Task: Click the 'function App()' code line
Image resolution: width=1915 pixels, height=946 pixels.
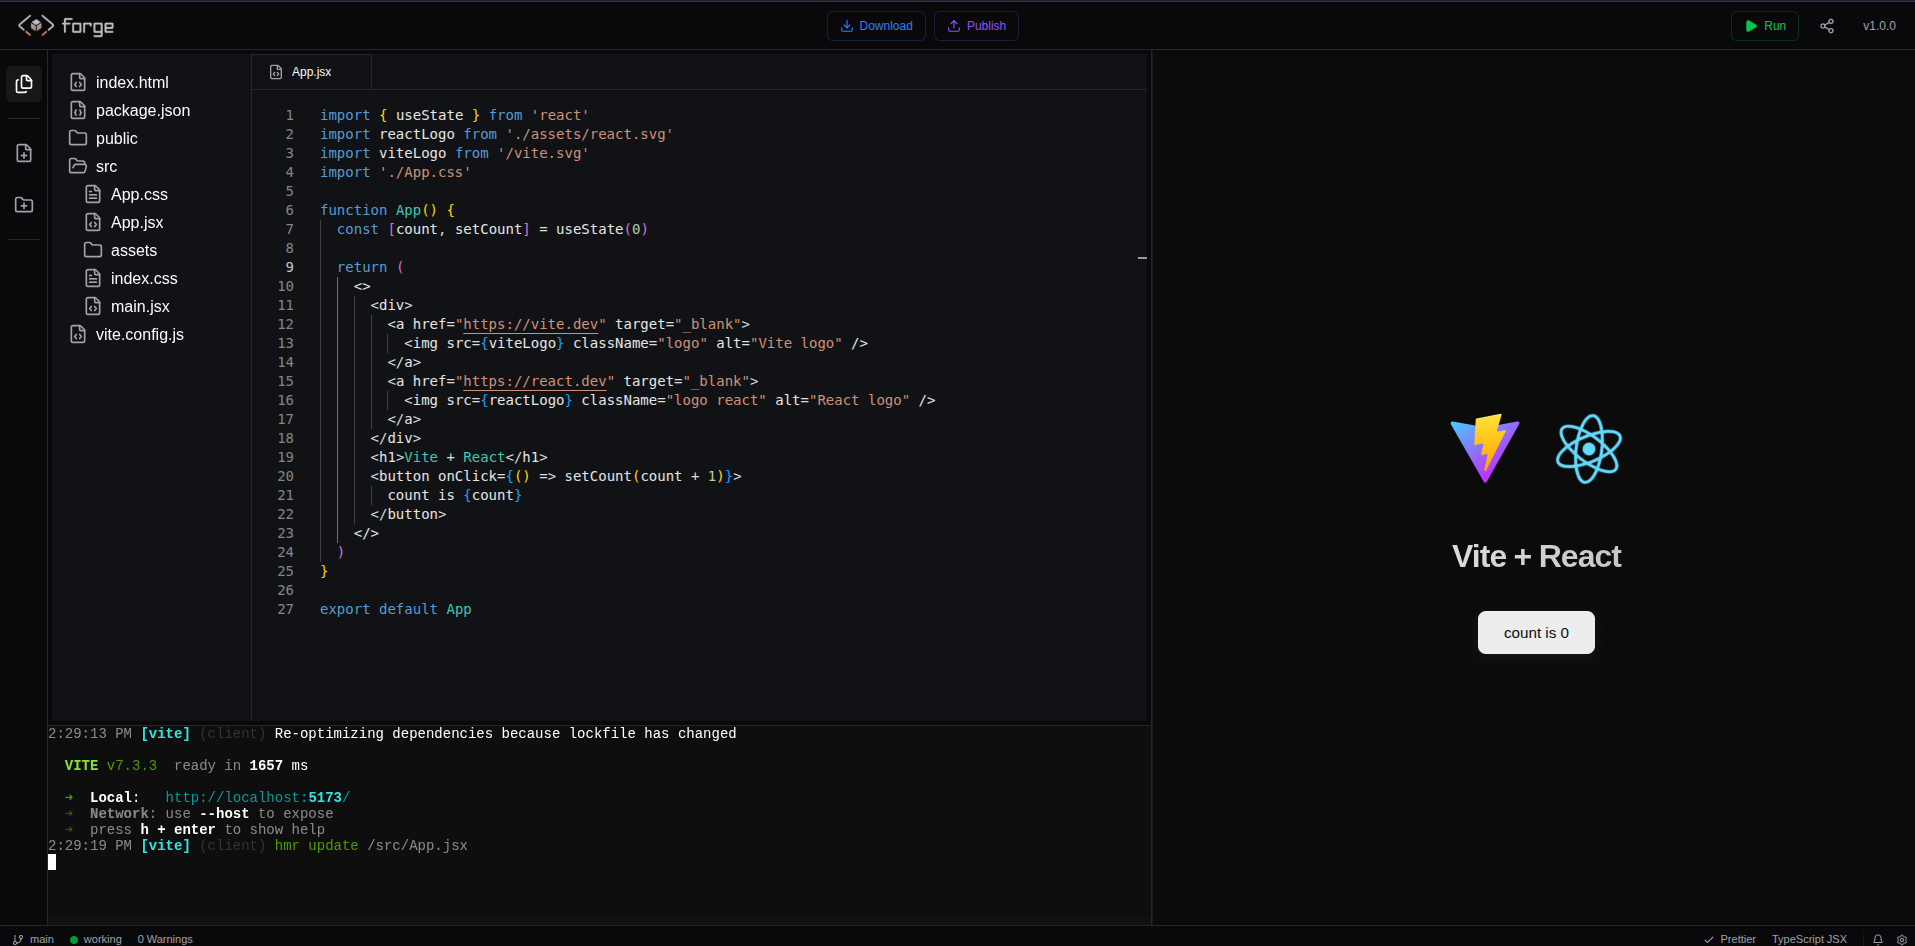Action: point(387,210)
